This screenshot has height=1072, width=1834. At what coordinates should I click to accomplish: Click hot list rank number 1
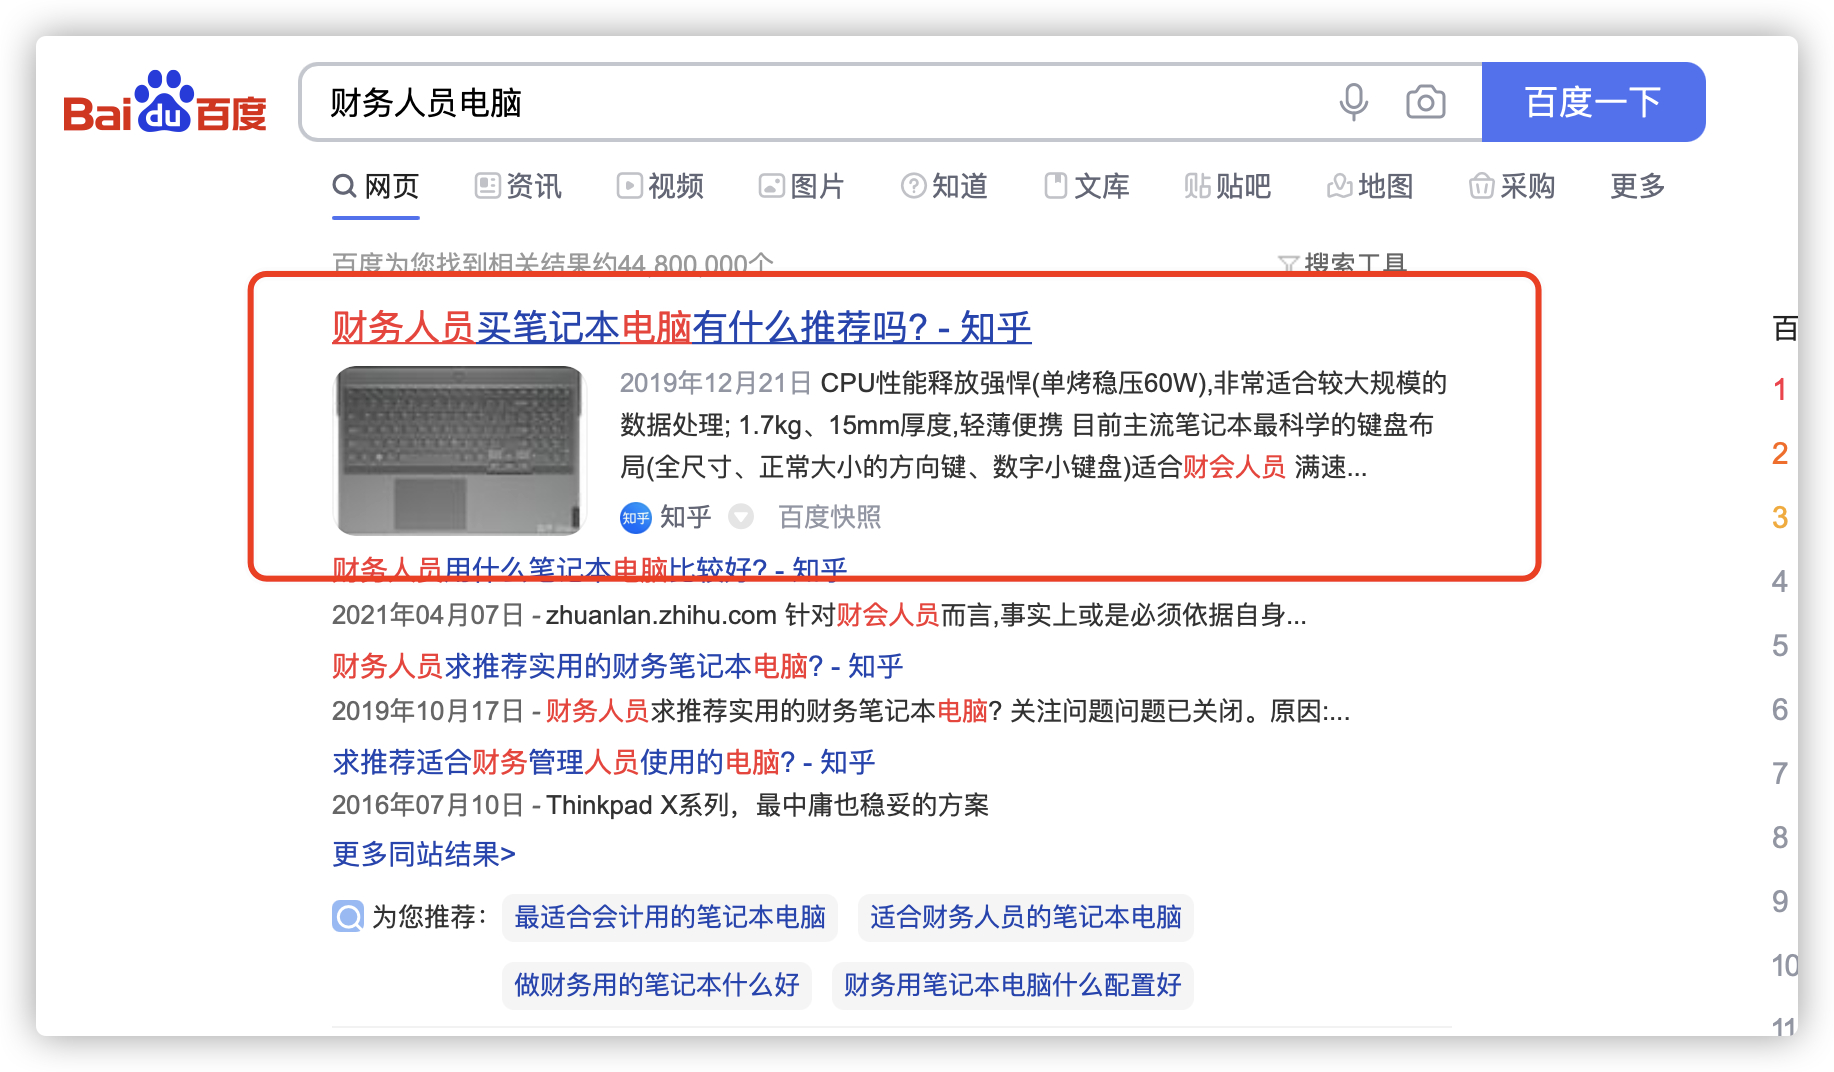1780,390
